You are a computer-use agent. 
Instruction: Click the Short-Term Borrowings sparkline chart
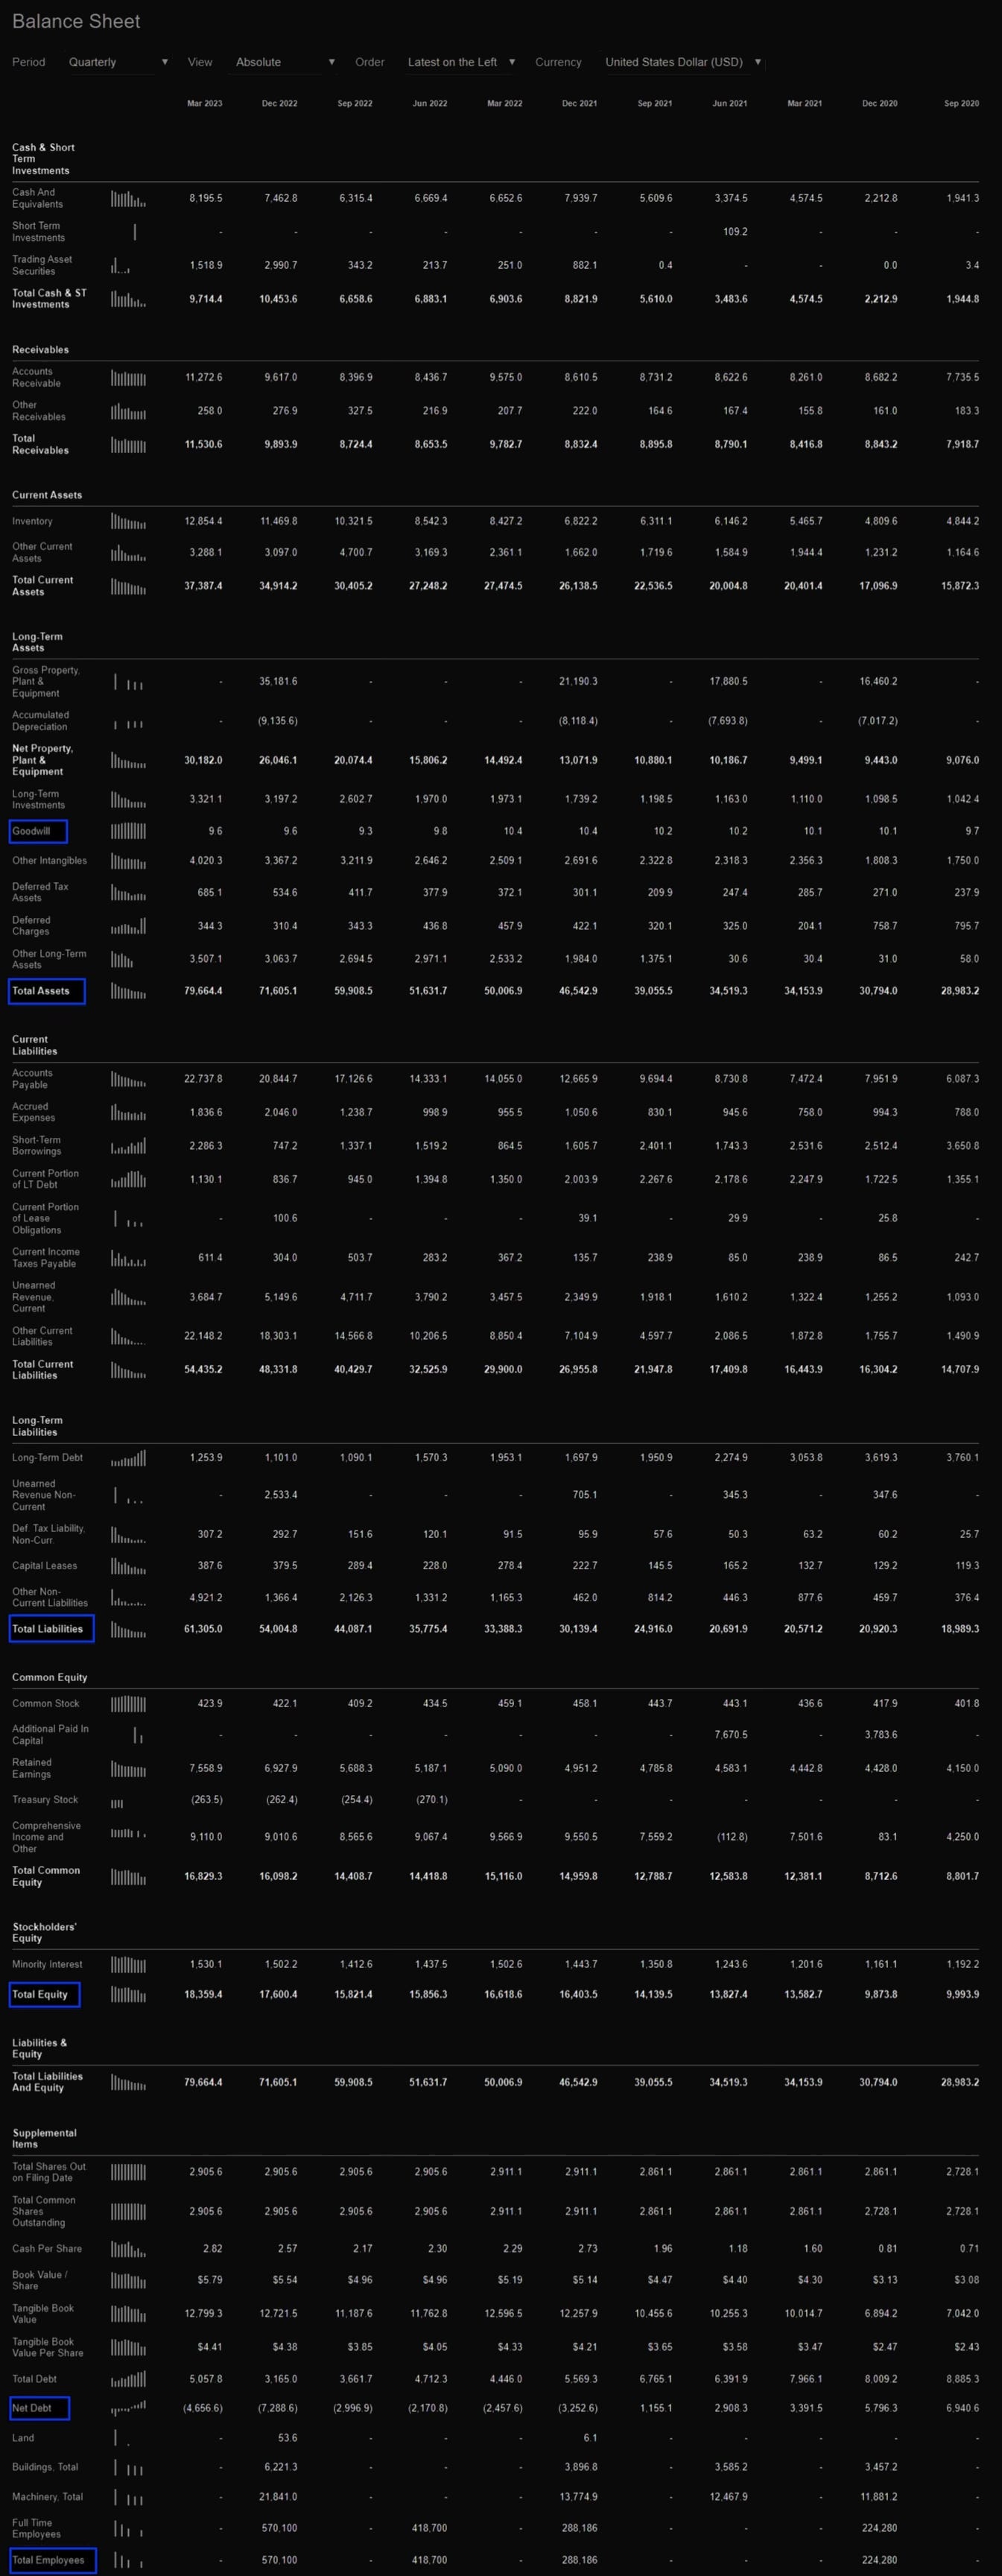128,1146
